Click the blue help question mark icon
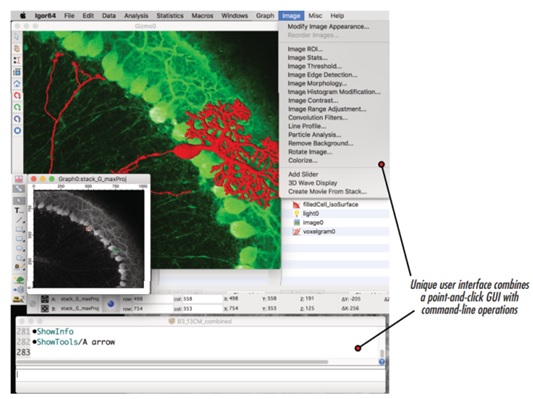Image resolution: width=533 pixels, height=399 pixels. (382, 362)
